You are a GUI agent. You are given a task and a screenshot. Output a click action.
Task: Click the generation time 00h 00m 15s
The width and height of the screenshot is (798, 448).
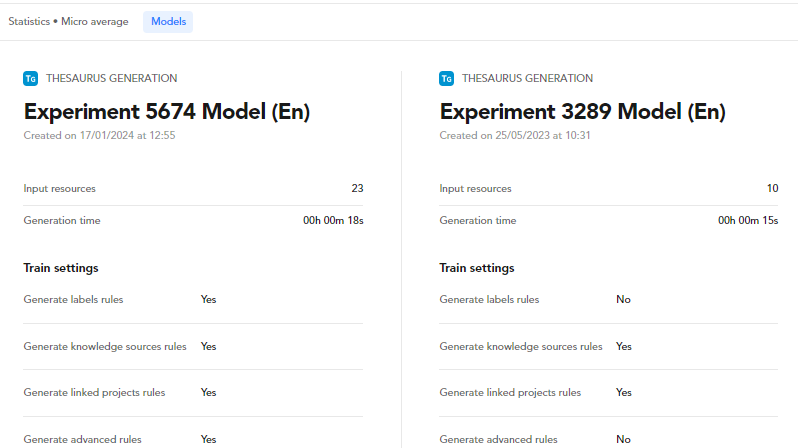click(748, 220)
